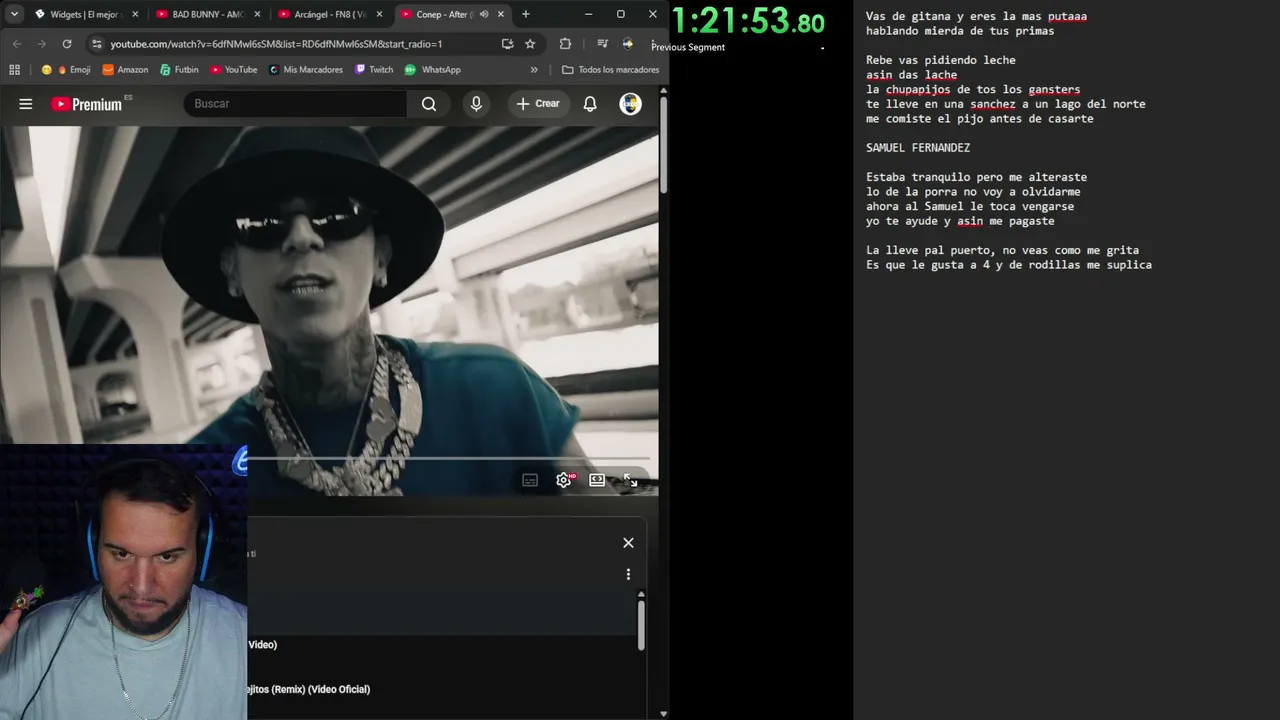The image size is (1280, 720).
Task: Click the 'Previous Segment' label in the timer
Action: (x=688, y=47)
